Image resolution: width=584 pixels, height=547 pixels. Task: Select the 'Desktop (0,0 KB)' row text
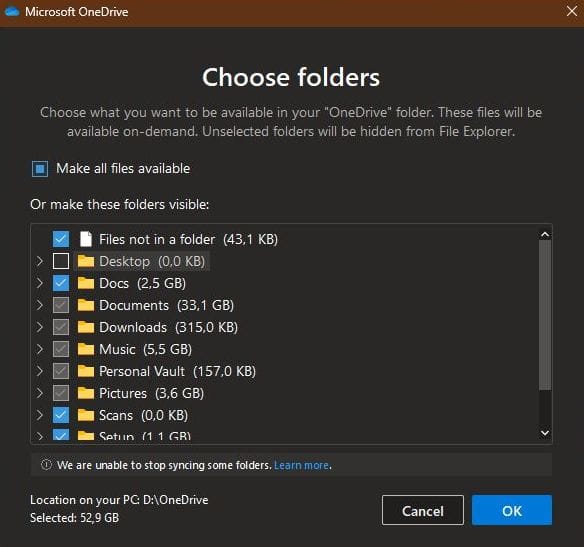pos(152,261)
